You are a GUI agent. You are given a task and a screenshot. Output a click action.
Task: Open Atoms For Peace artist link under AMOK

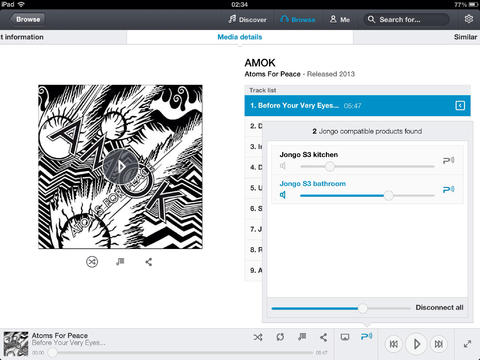(x=272, y=74)
